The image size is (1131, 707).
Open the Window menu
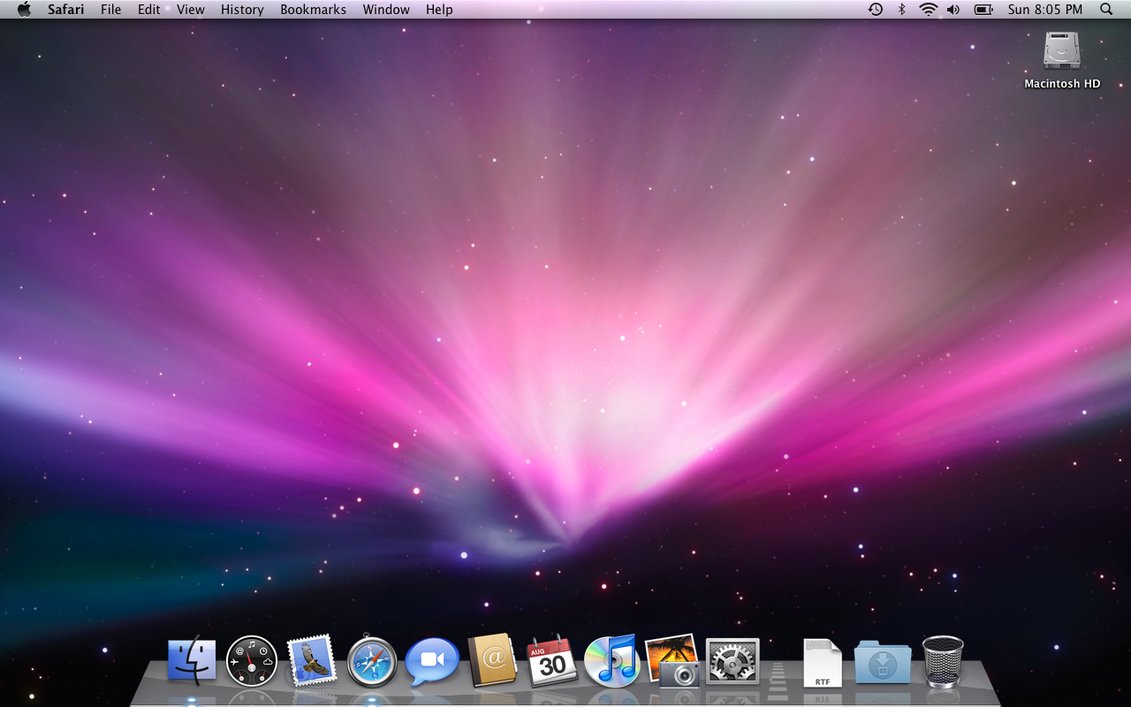(x=386, y=9)
